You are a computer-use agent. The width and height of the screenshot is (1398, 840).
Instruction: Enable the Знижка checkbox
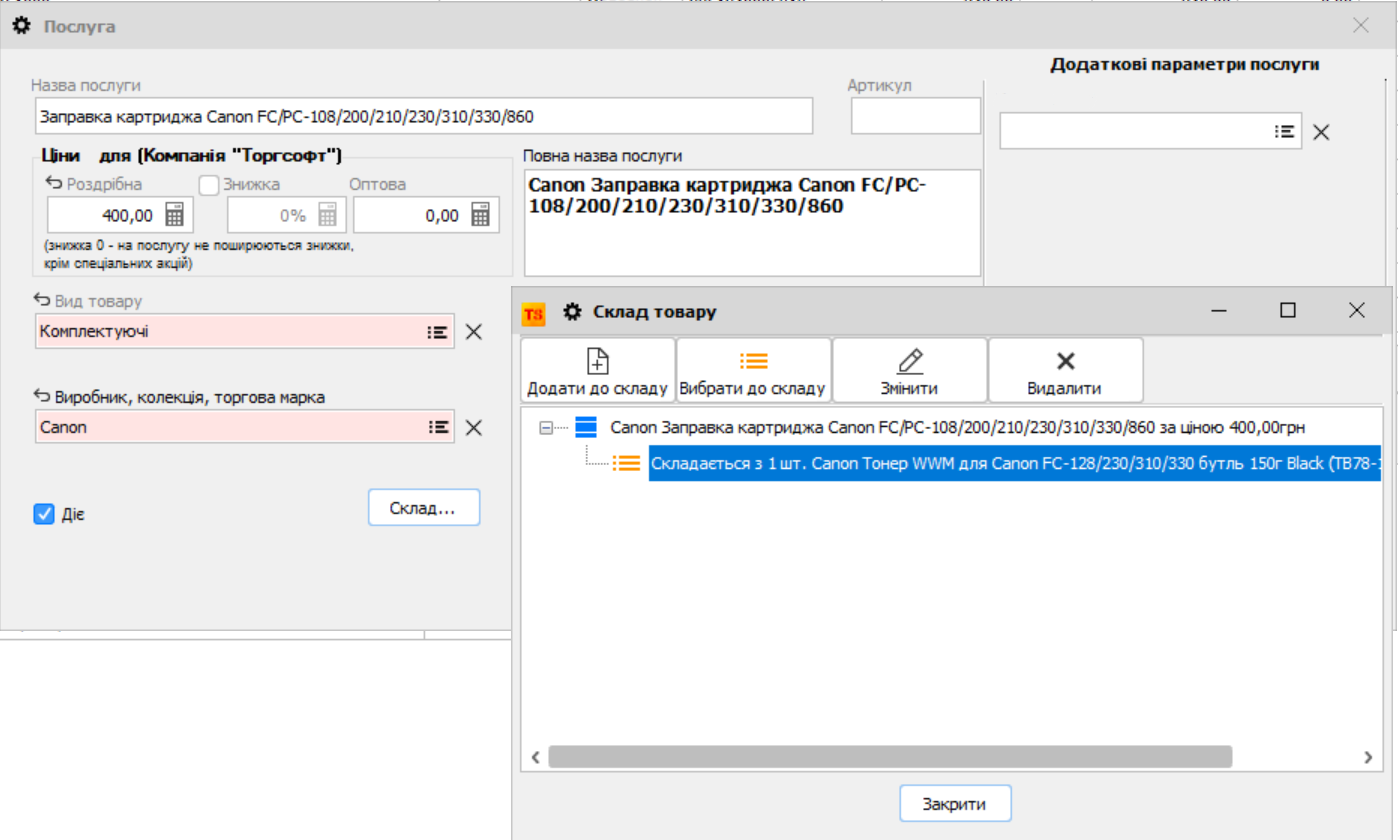pyautogui.click(x=208, y=185)
